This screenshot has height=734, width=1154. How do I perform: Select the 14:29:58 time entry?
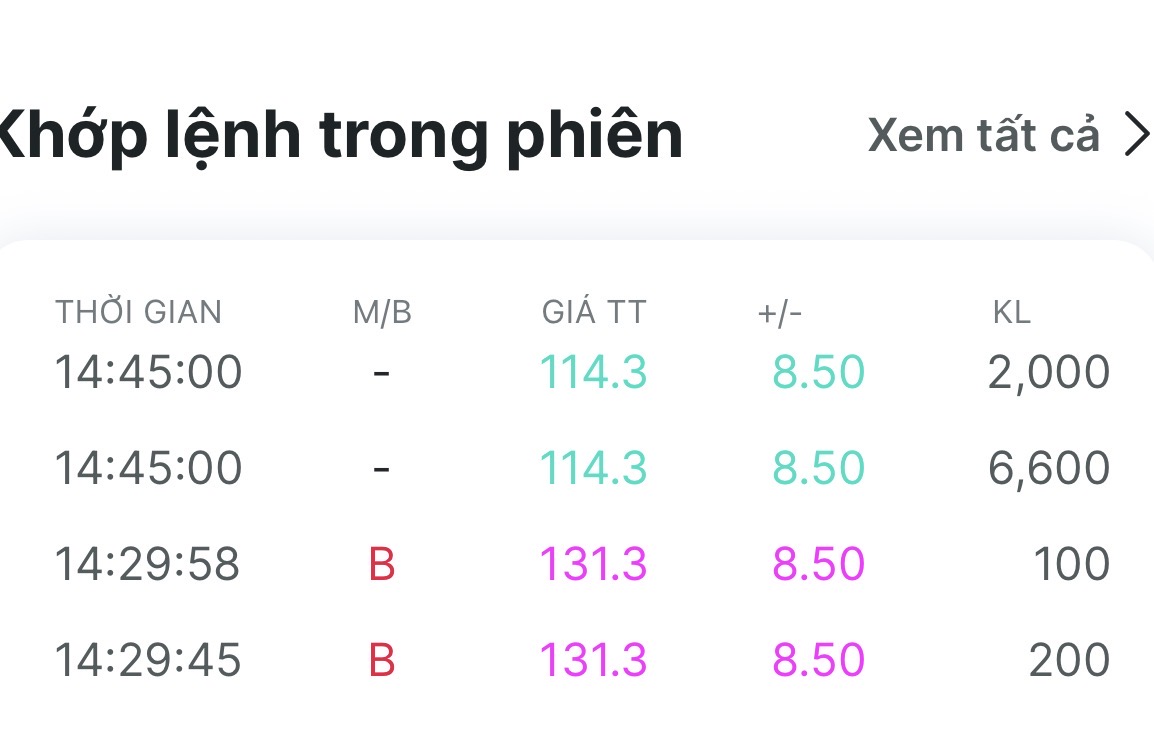[147, 565]
